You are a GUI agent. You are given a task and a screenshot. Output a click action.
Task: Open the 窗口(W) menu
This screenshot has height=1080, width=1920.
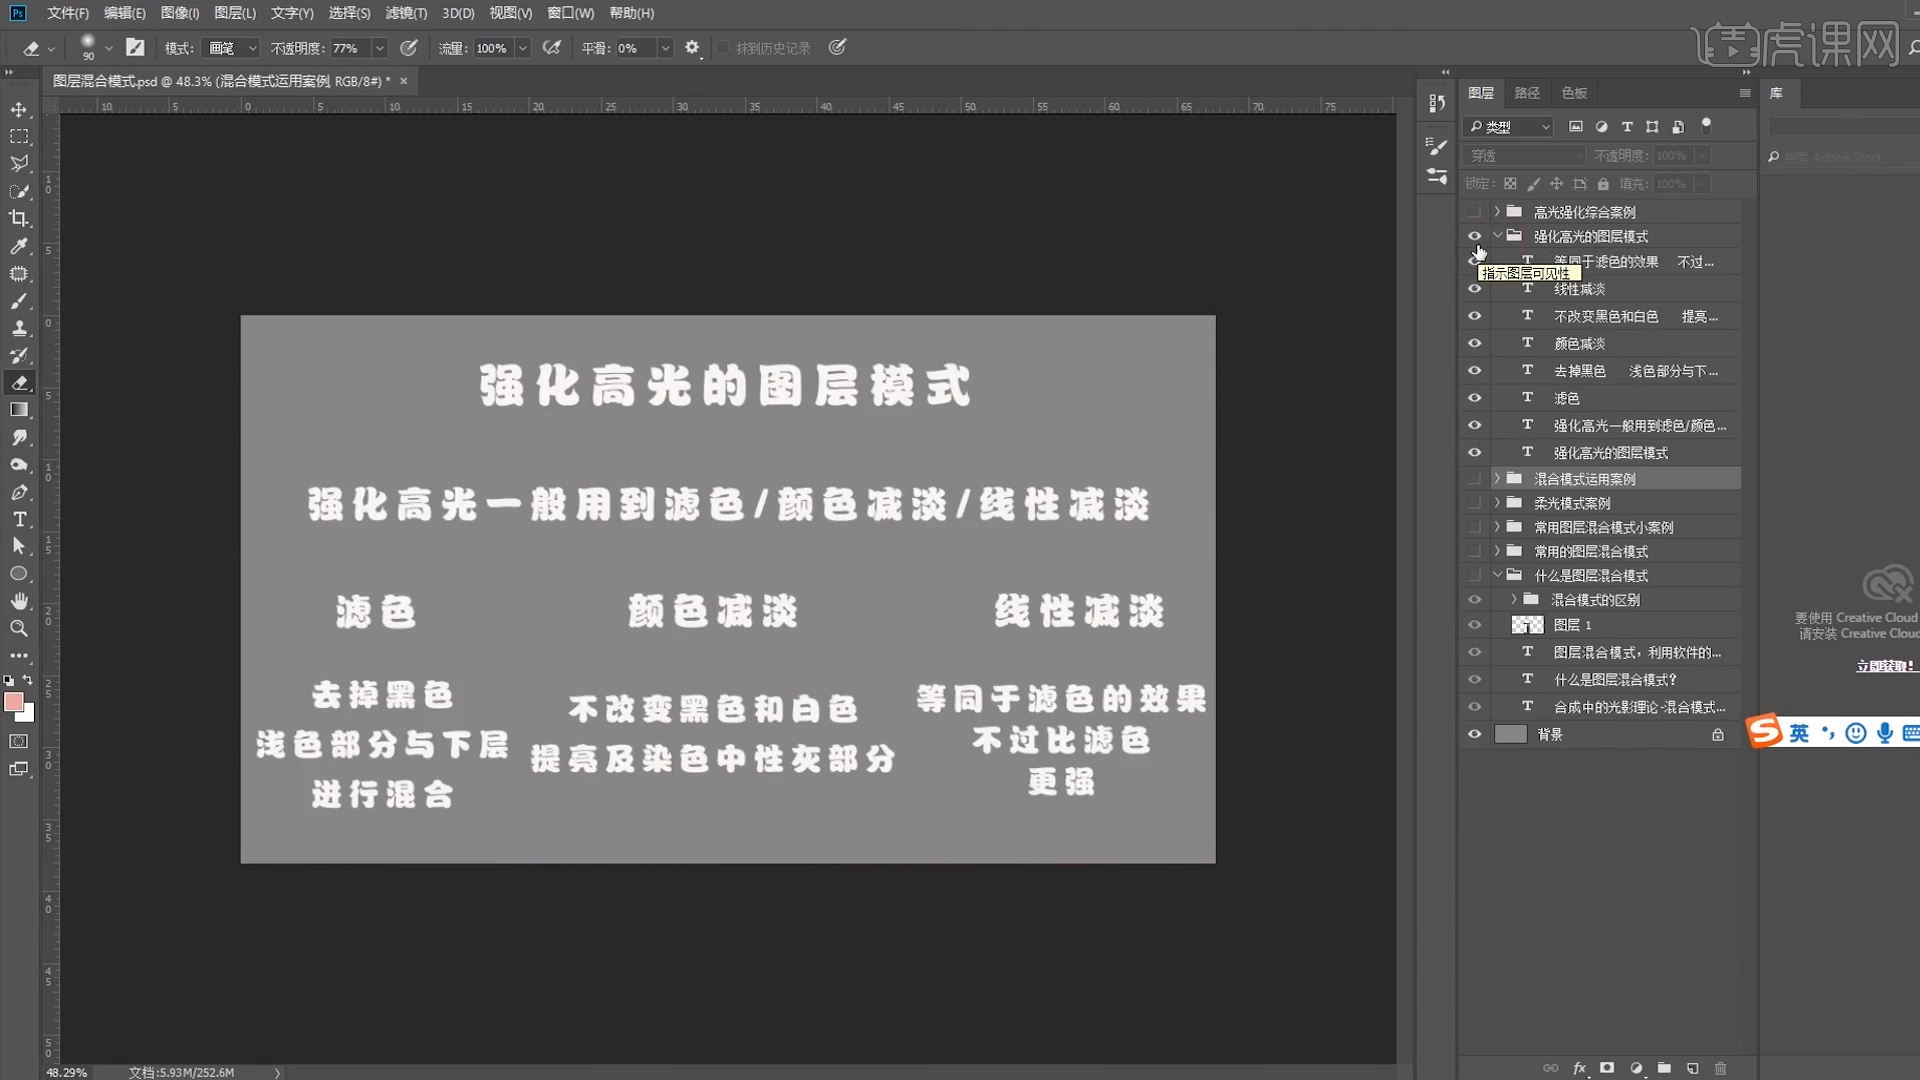point(571,13)
